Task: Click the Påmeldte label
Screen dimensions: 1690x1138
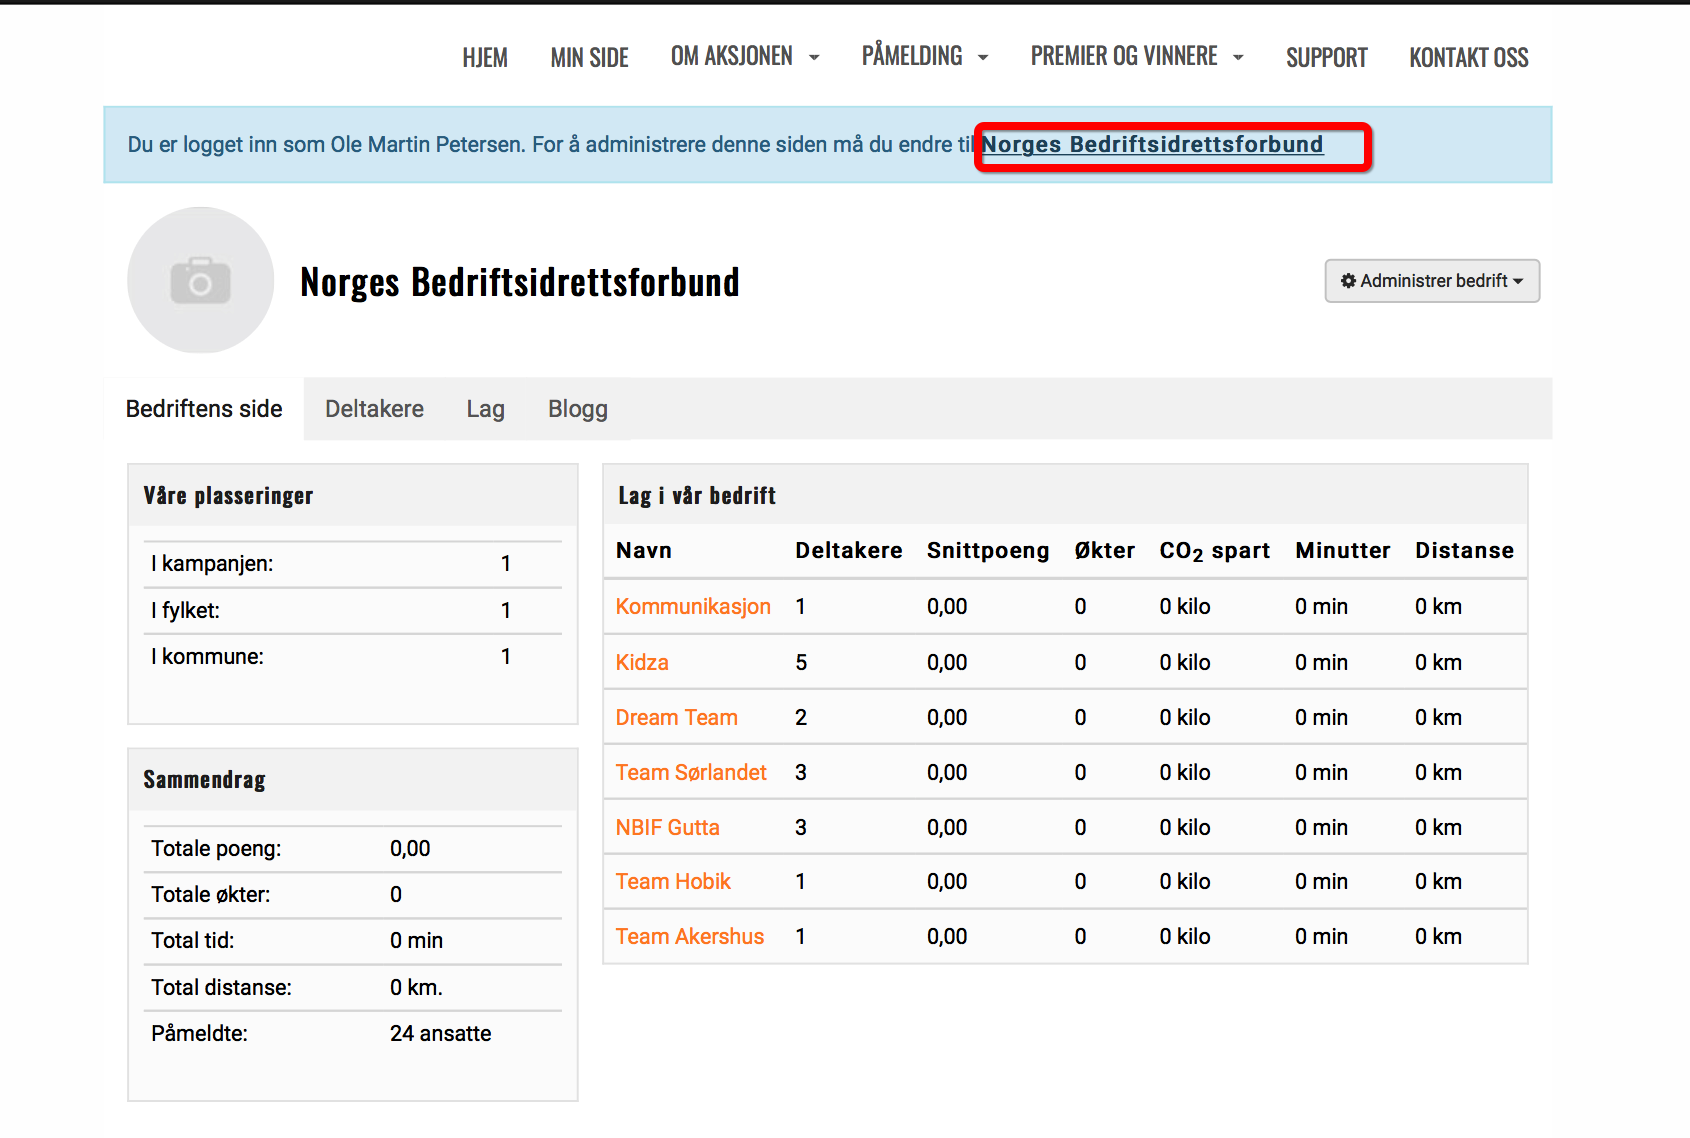Action: pos(199,1034)
